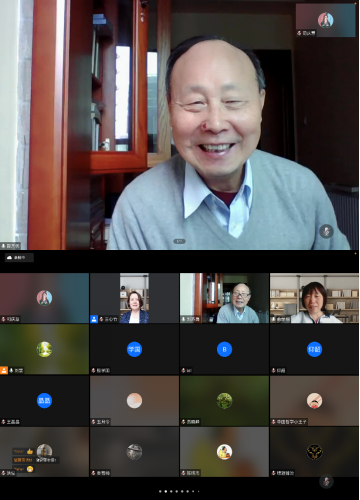This screenshot has width=360, height=500.
Task: Click the cloud recording indicator
Action: pos(19,257)
